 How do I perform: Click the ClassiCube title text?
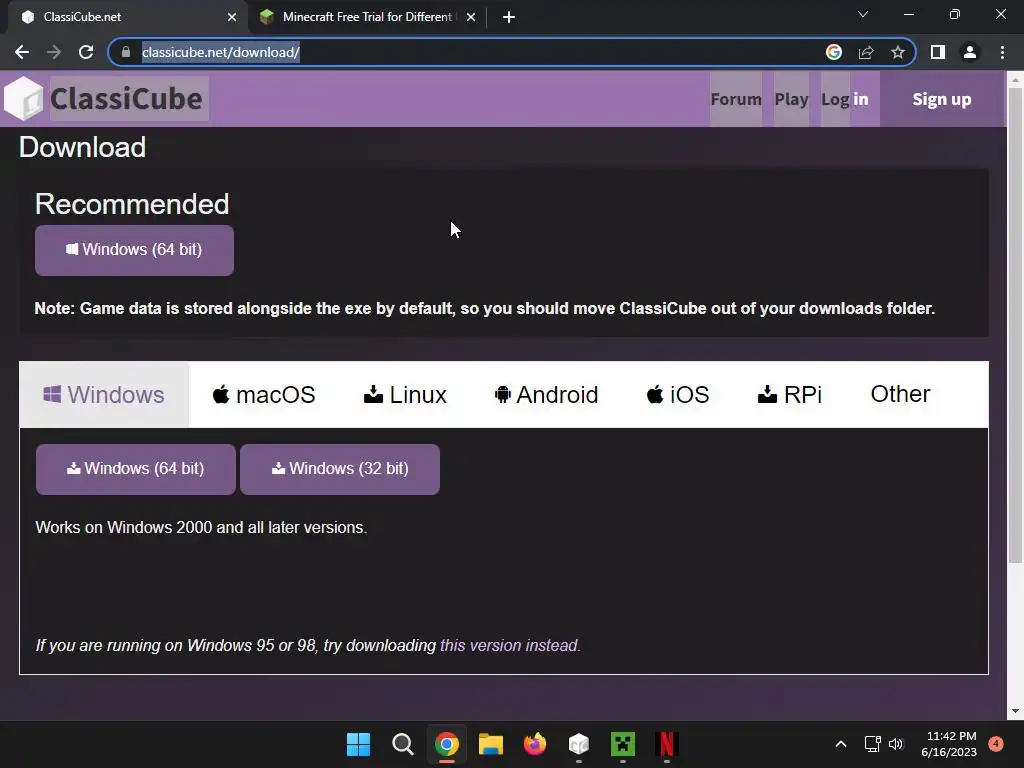(127, 99)
